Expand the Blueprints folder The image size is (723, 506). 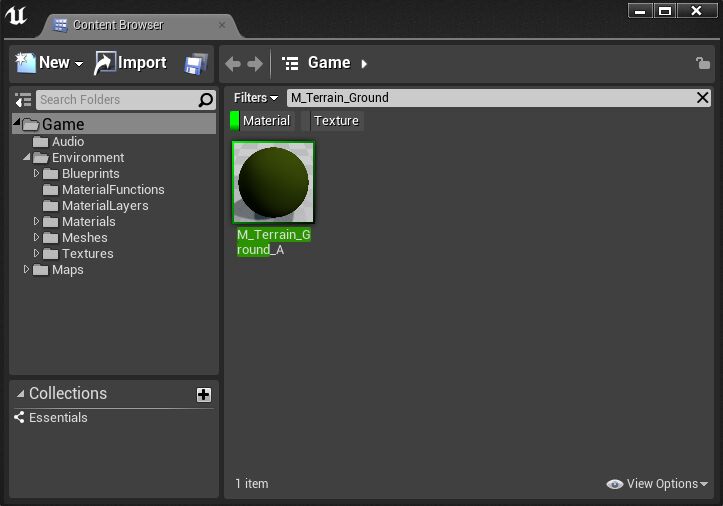[x=36, y=173]
